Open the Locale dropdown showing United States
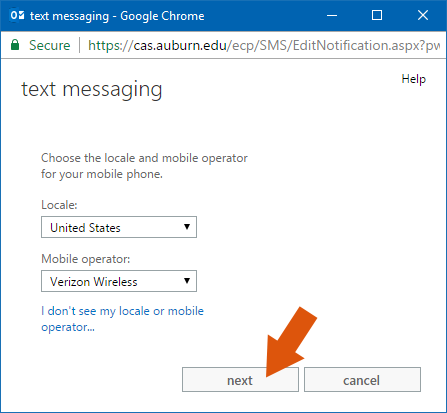This screenshot has width=447, height=413. pyautogui.click(x=119, y=227)
